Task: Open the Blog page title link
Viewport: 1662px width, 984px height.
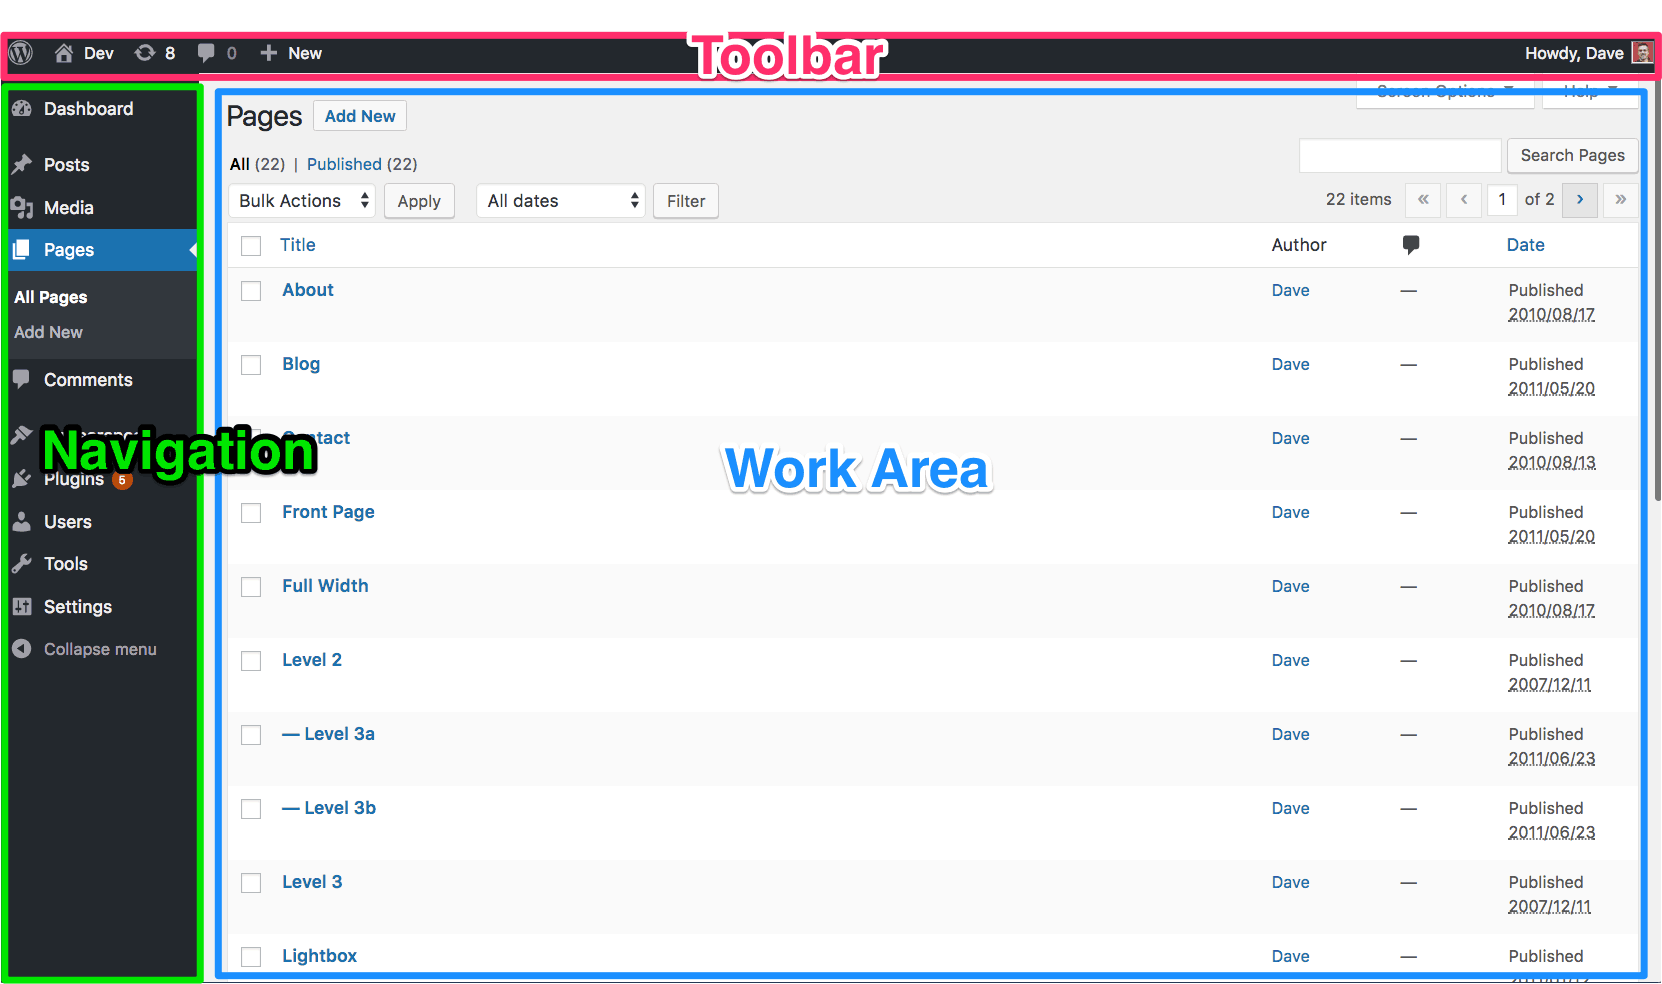Action: (301, 364)
